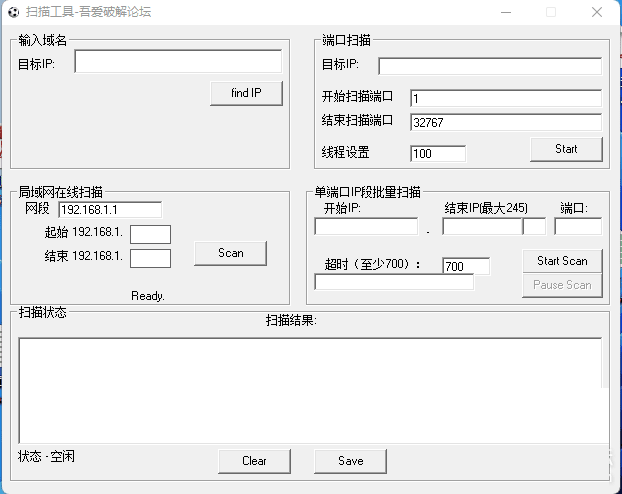This screenshot has width=622, height=494.
Task: Click the soccer ball app icon in title bar
Action: 13,12
